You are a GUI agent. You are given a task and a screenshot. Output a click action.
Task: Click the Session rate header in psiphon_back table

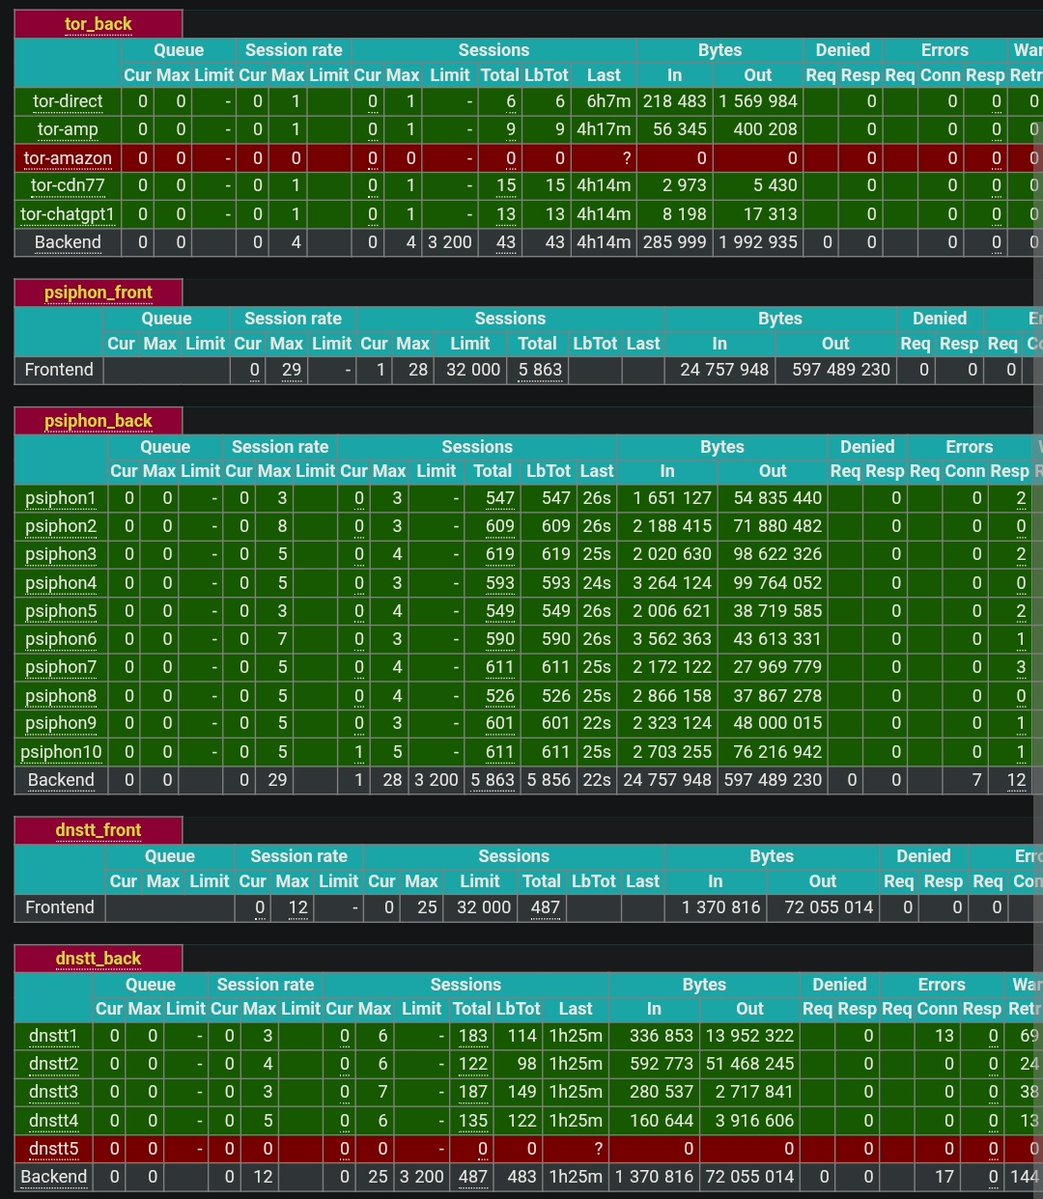(280, 447)
